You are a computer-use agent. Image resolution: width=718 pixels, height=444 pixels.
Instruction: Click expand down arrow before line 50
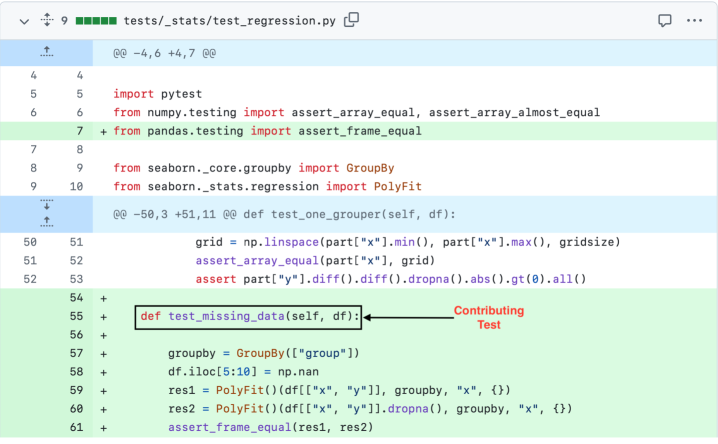[44, 207]
